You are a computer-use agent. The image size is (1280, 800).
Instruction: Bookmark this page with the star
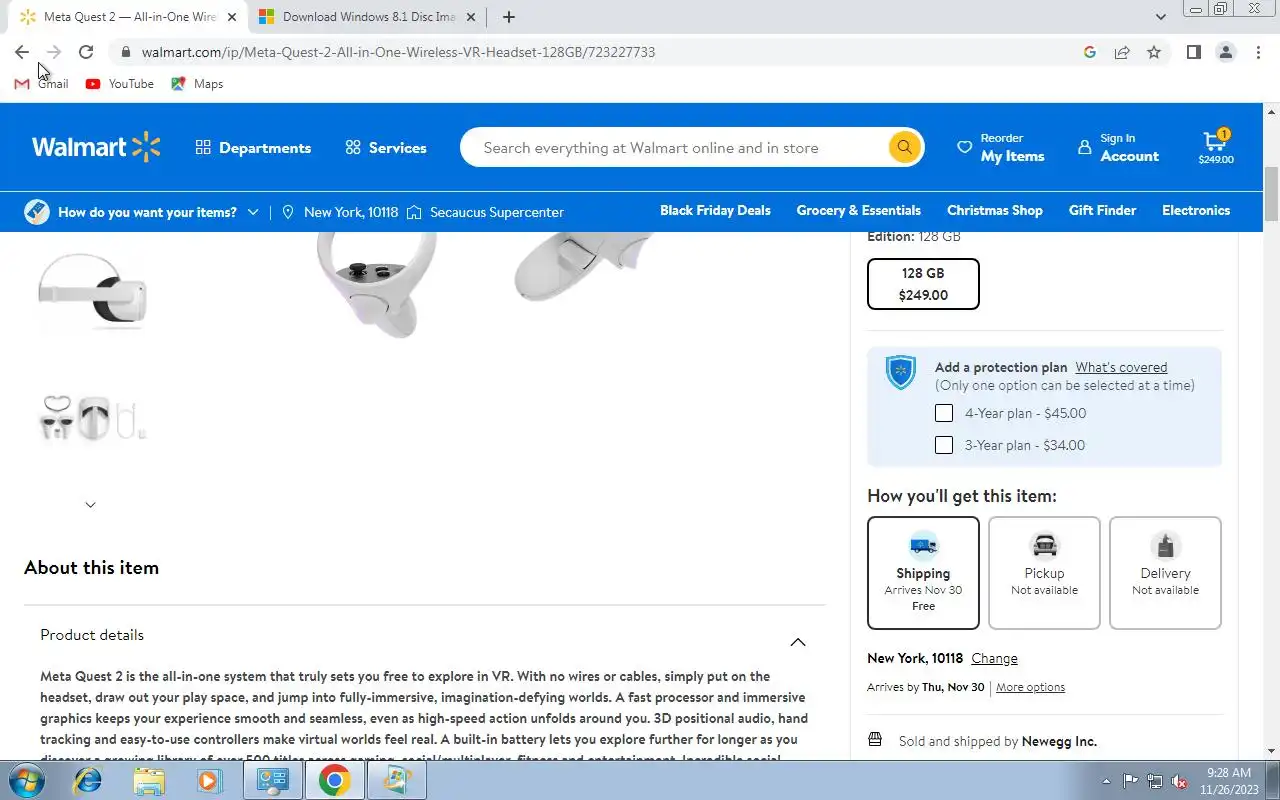click(1154, 52)
